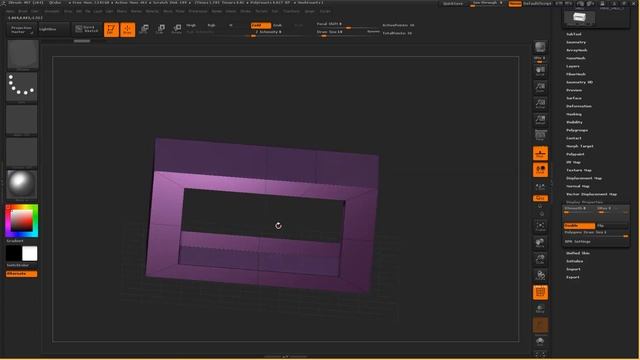
Task: Open the dotted stroke type selector
Action: 22,87
